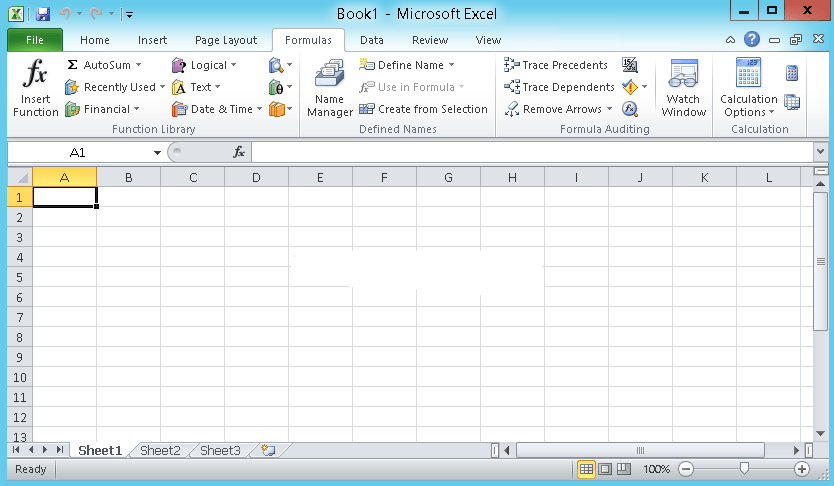The image size is (834, 486).
Task: Switch to Sheet2 tab
Action: [160, 451]
